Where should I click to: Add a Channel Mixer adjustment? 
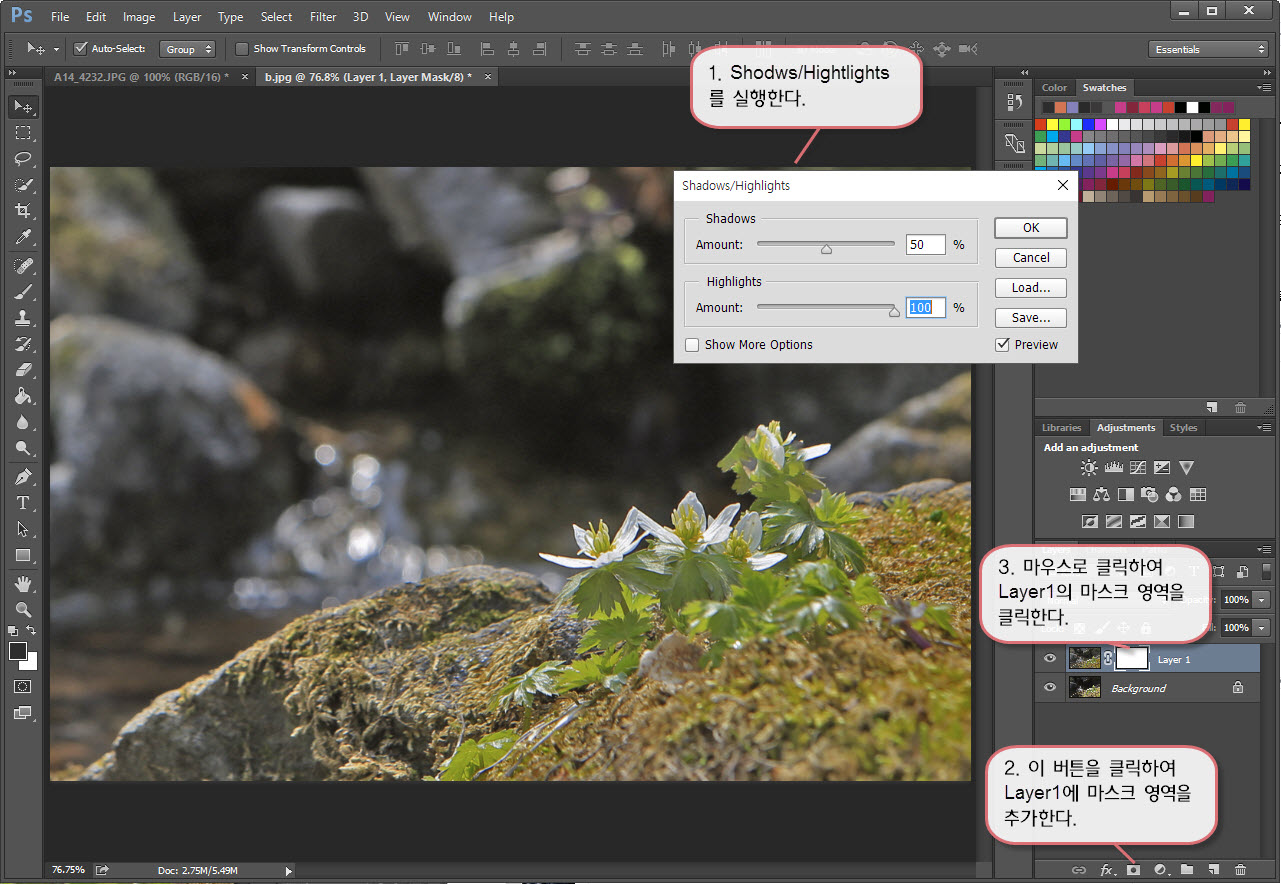click(x=1174, y=494)
